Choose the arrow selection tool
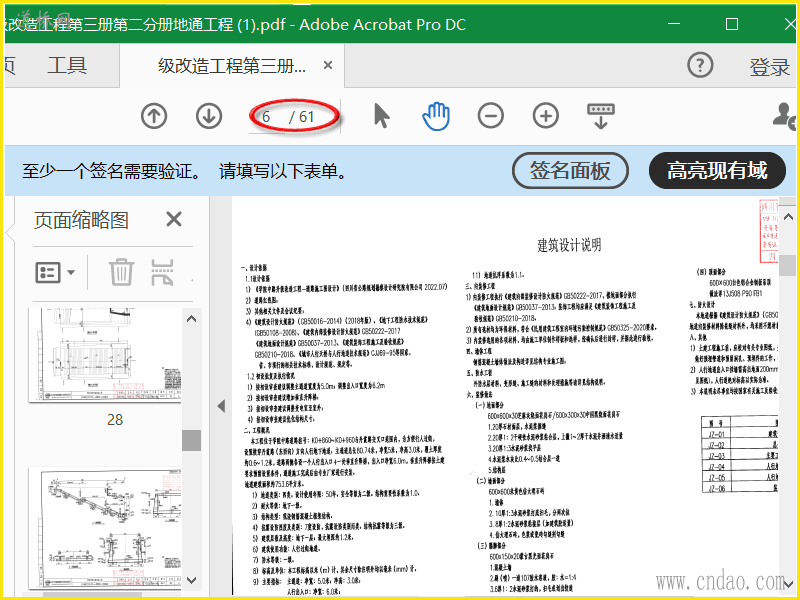Screen dimensions: 800x600 [381, 116]
